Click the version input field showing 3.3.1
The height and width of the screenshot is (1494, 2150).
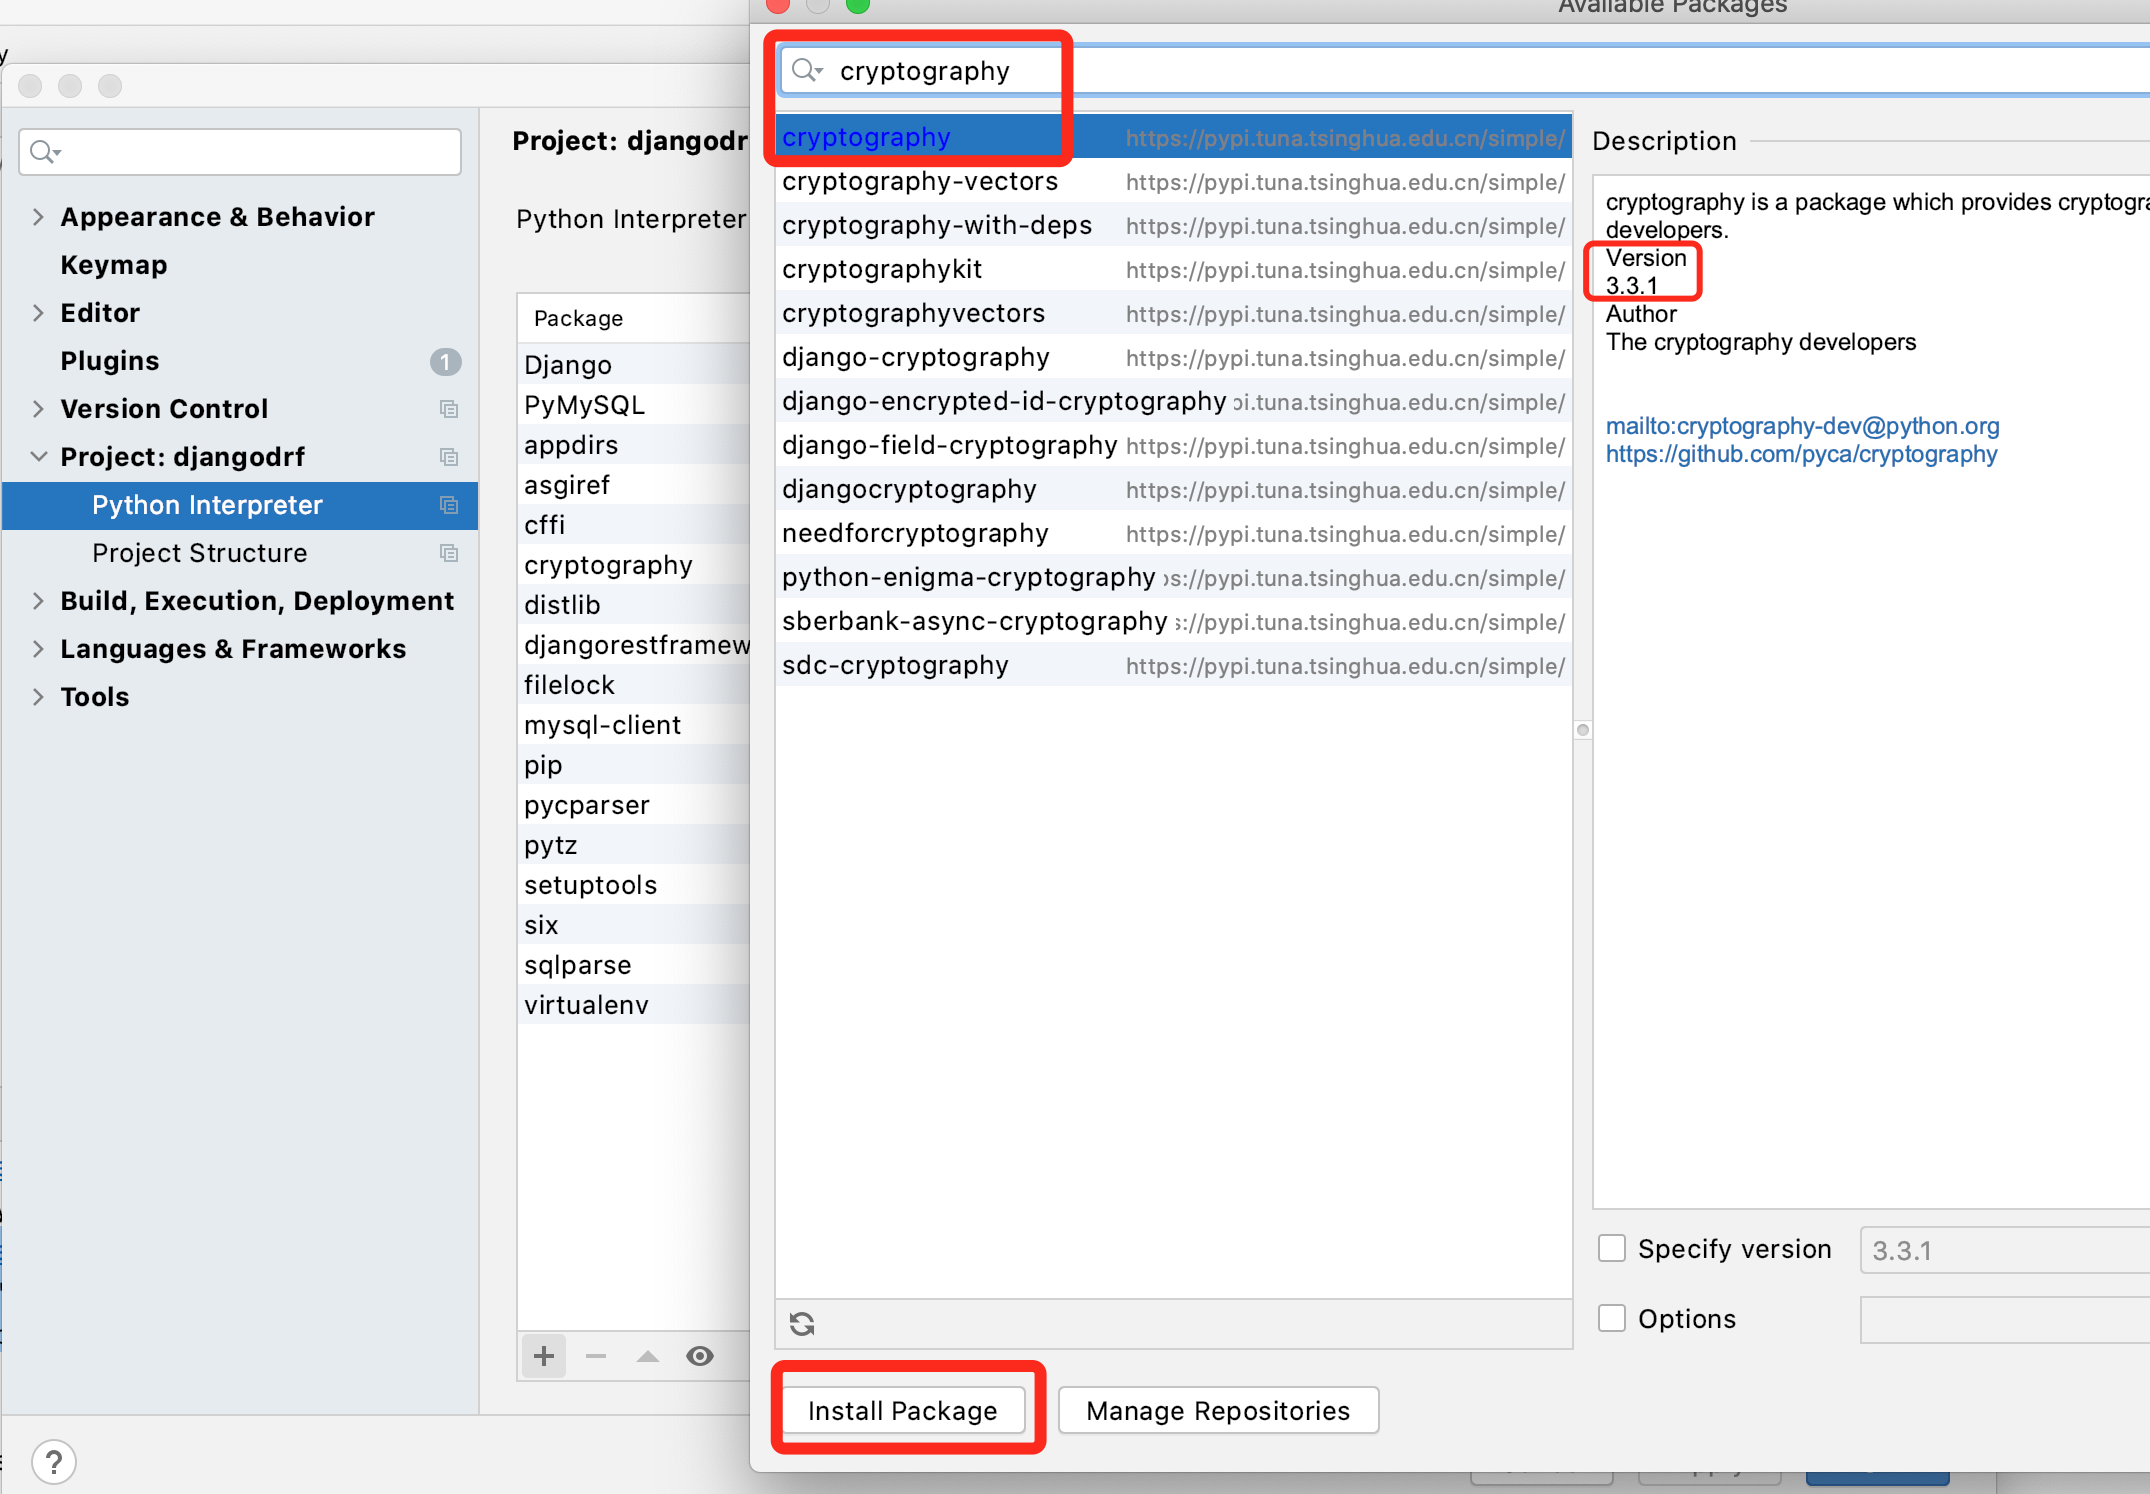2002,1250
